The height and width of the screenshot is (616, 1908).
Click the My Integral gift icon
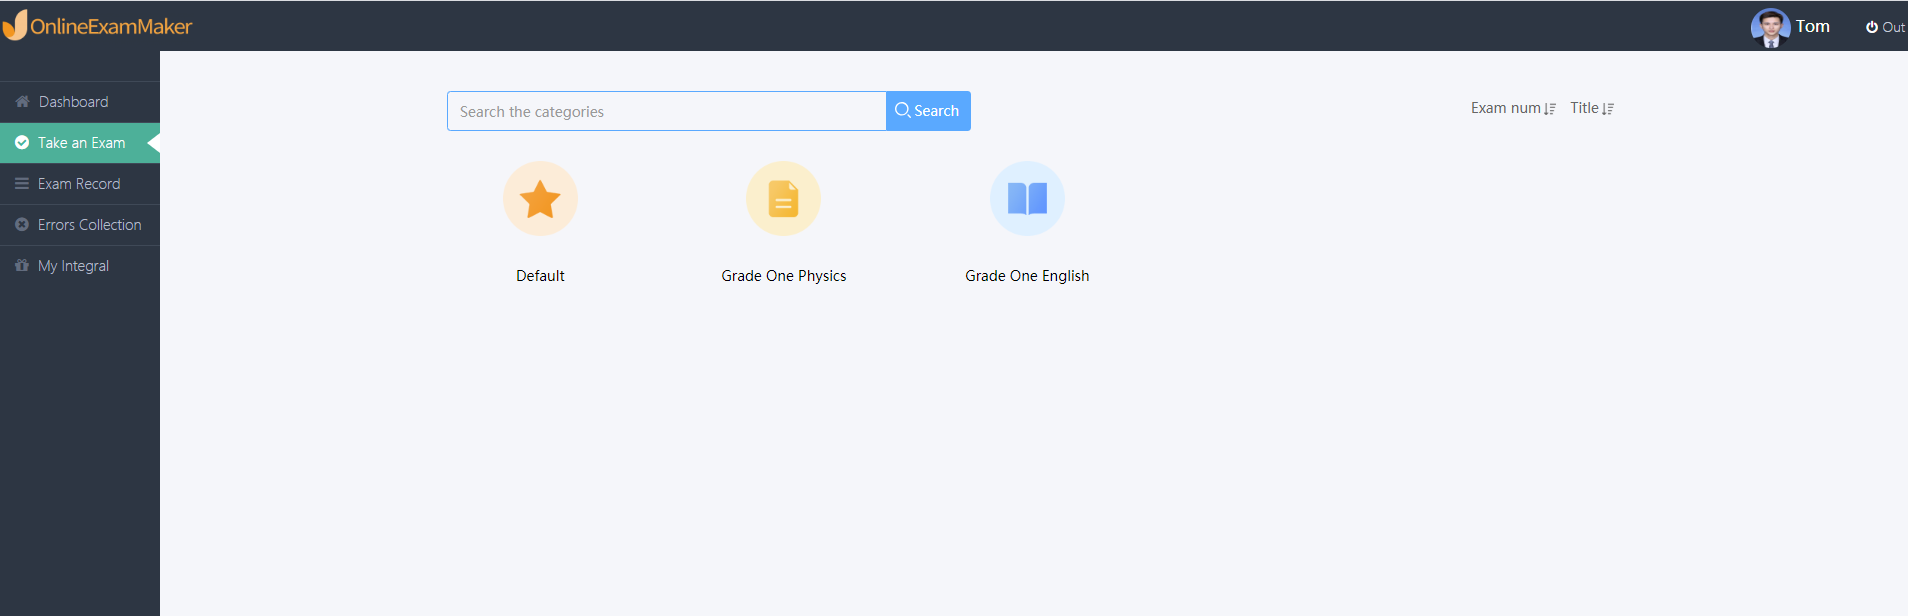point(22,266)
